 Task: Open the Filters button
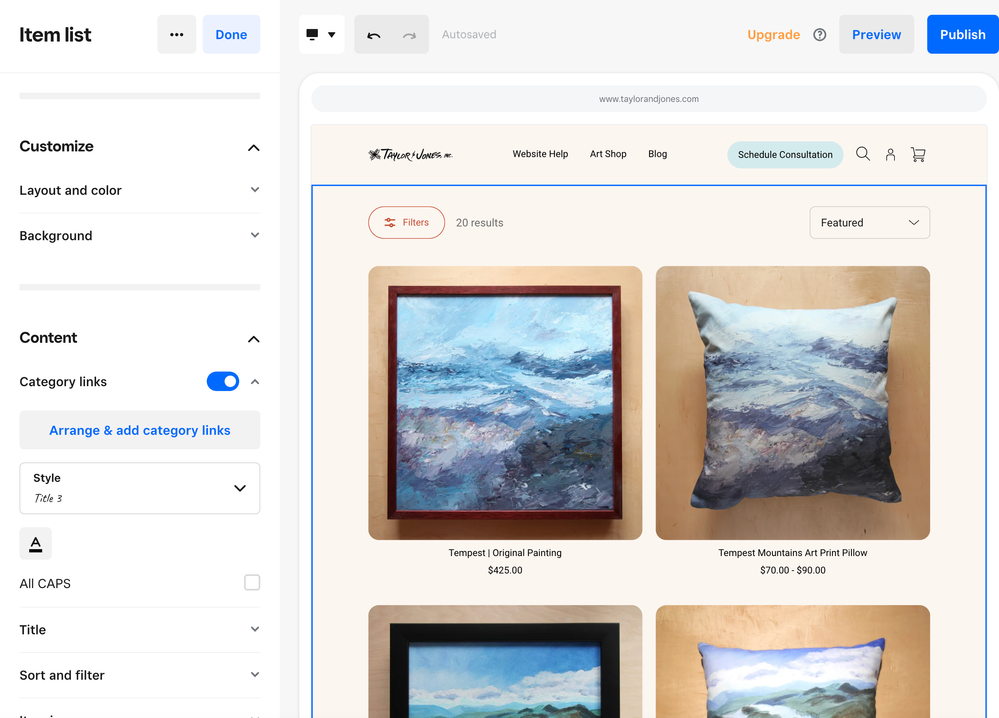406,222
